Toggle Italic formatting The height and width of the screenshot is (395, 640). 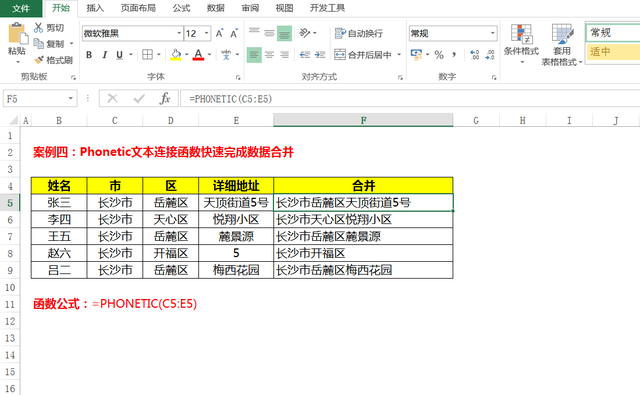tap(104, 55)
